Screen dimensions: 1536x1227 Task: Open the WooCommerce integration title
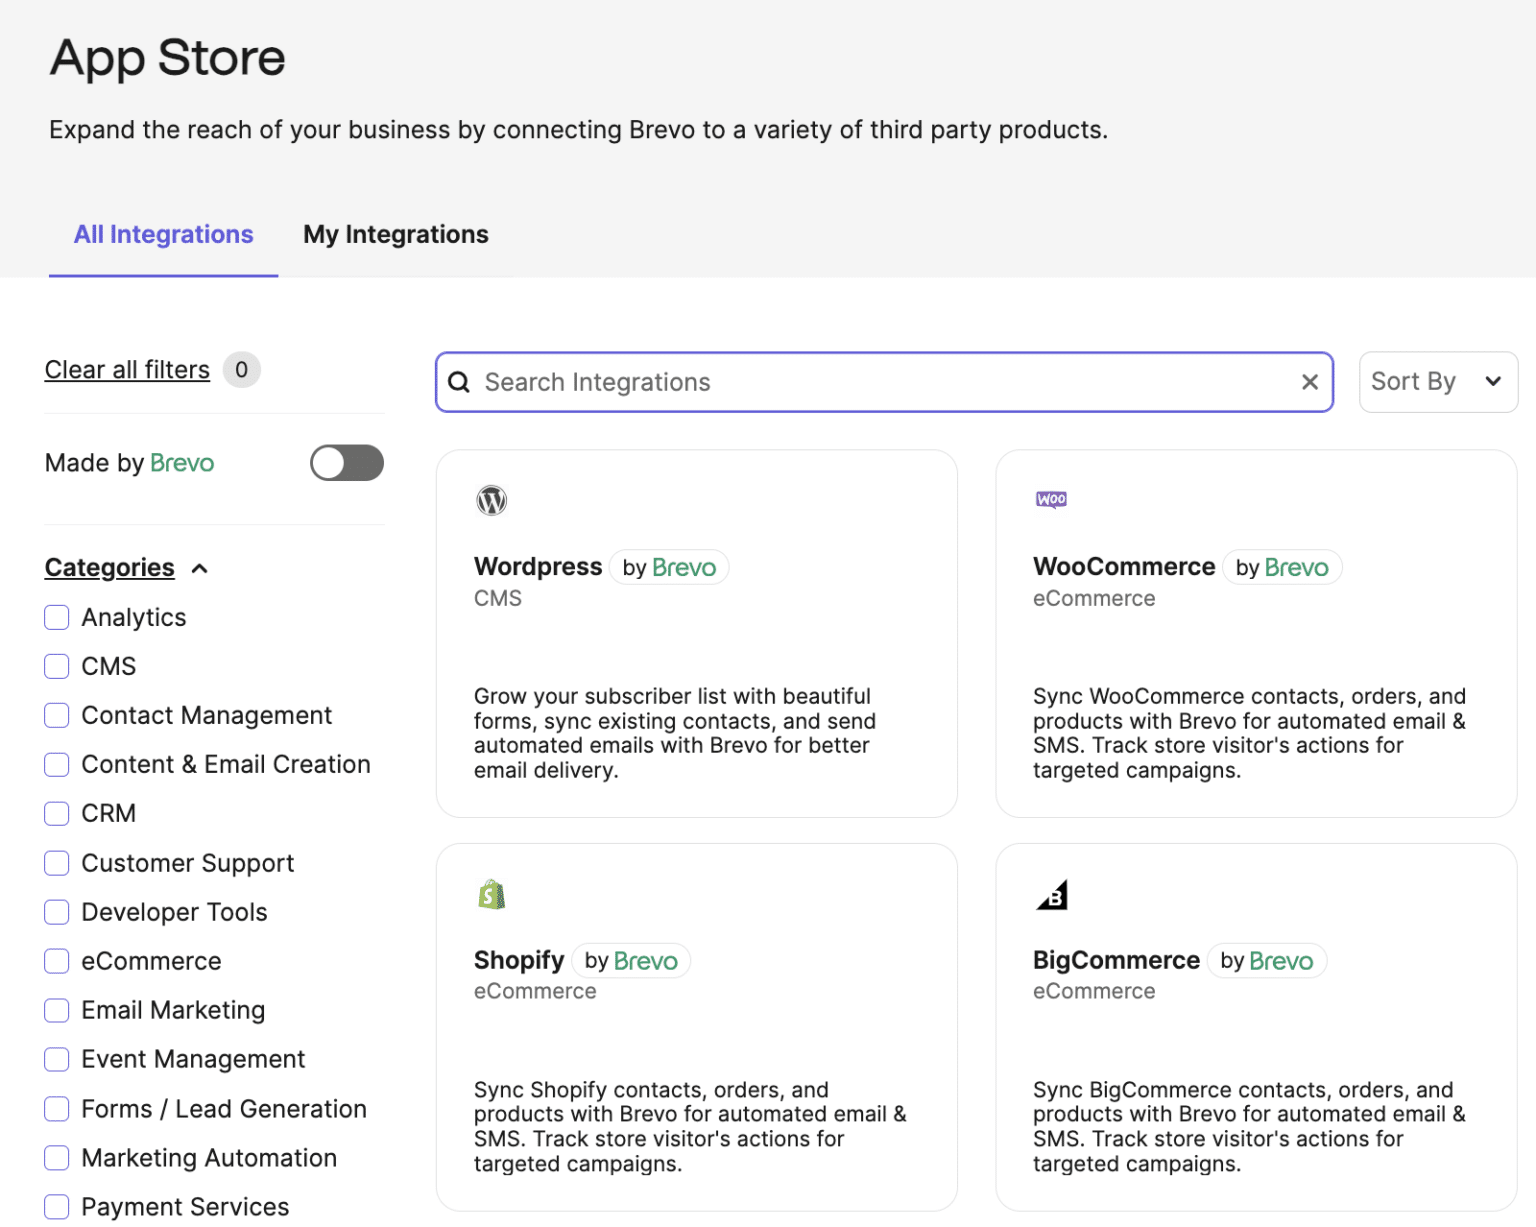pos(1124,566)
